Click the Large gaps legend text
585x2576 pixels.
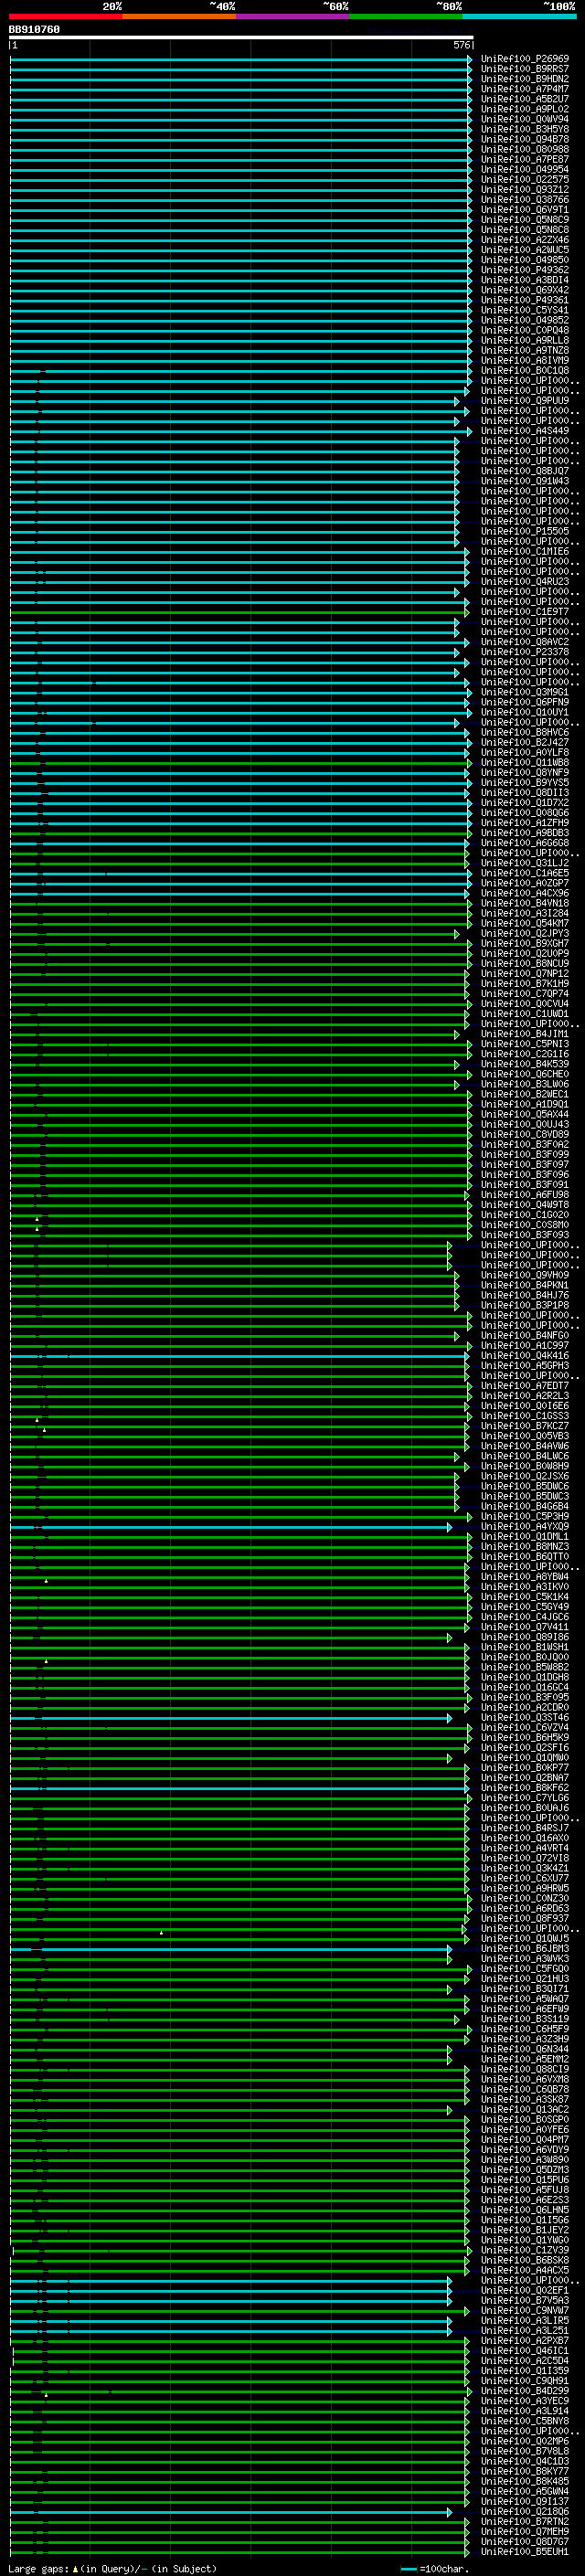tap(112, 2568)
